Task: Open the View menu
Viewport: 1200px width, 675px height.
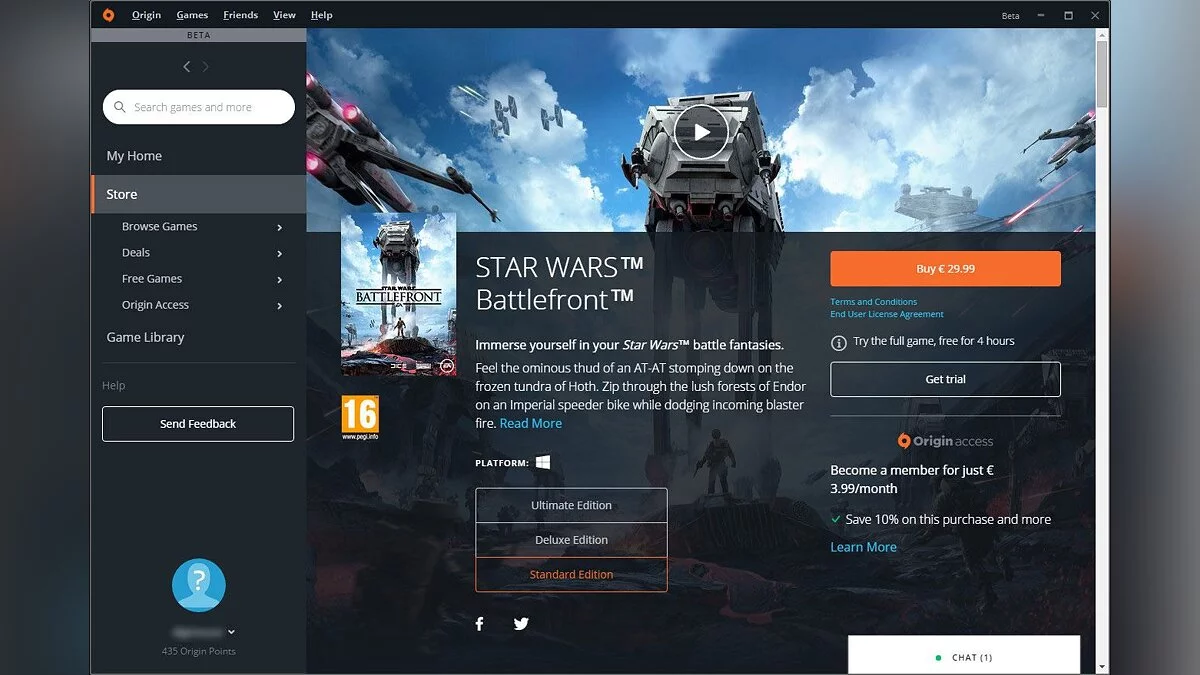Action: tap(284, 15)
